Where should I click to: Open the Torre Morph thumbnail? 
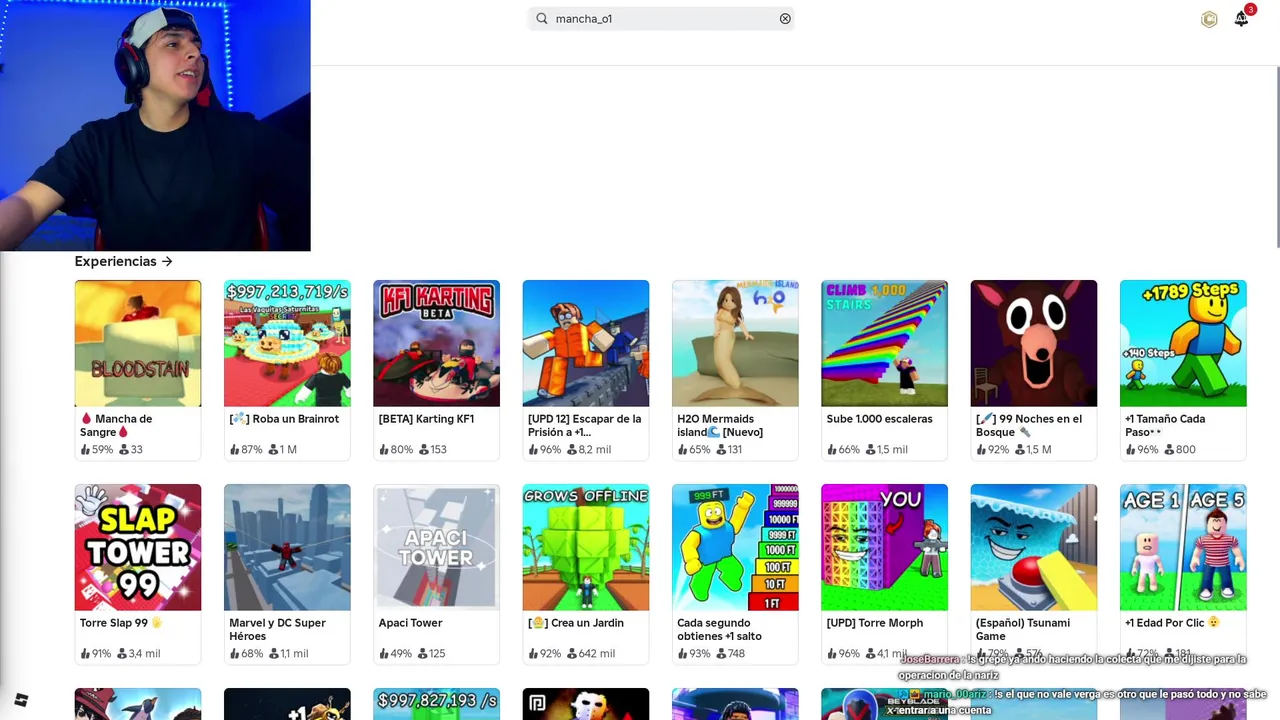[x=884, y=547]
